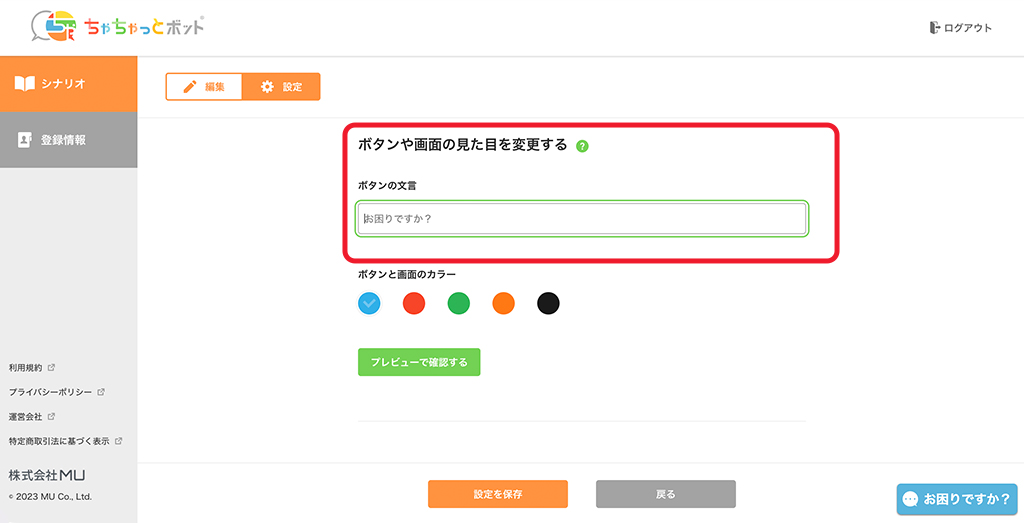Image resolution: width=1024 pixels, height=523 pixels.
Task: Click the logout door icon
Action: 935,28
